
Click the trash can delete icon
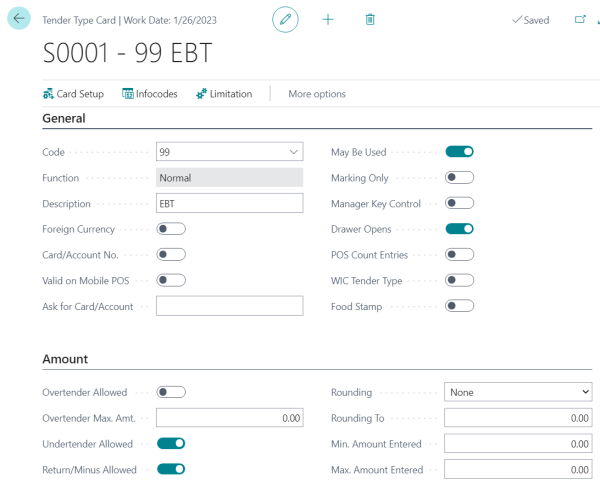(x=370, y=20)
